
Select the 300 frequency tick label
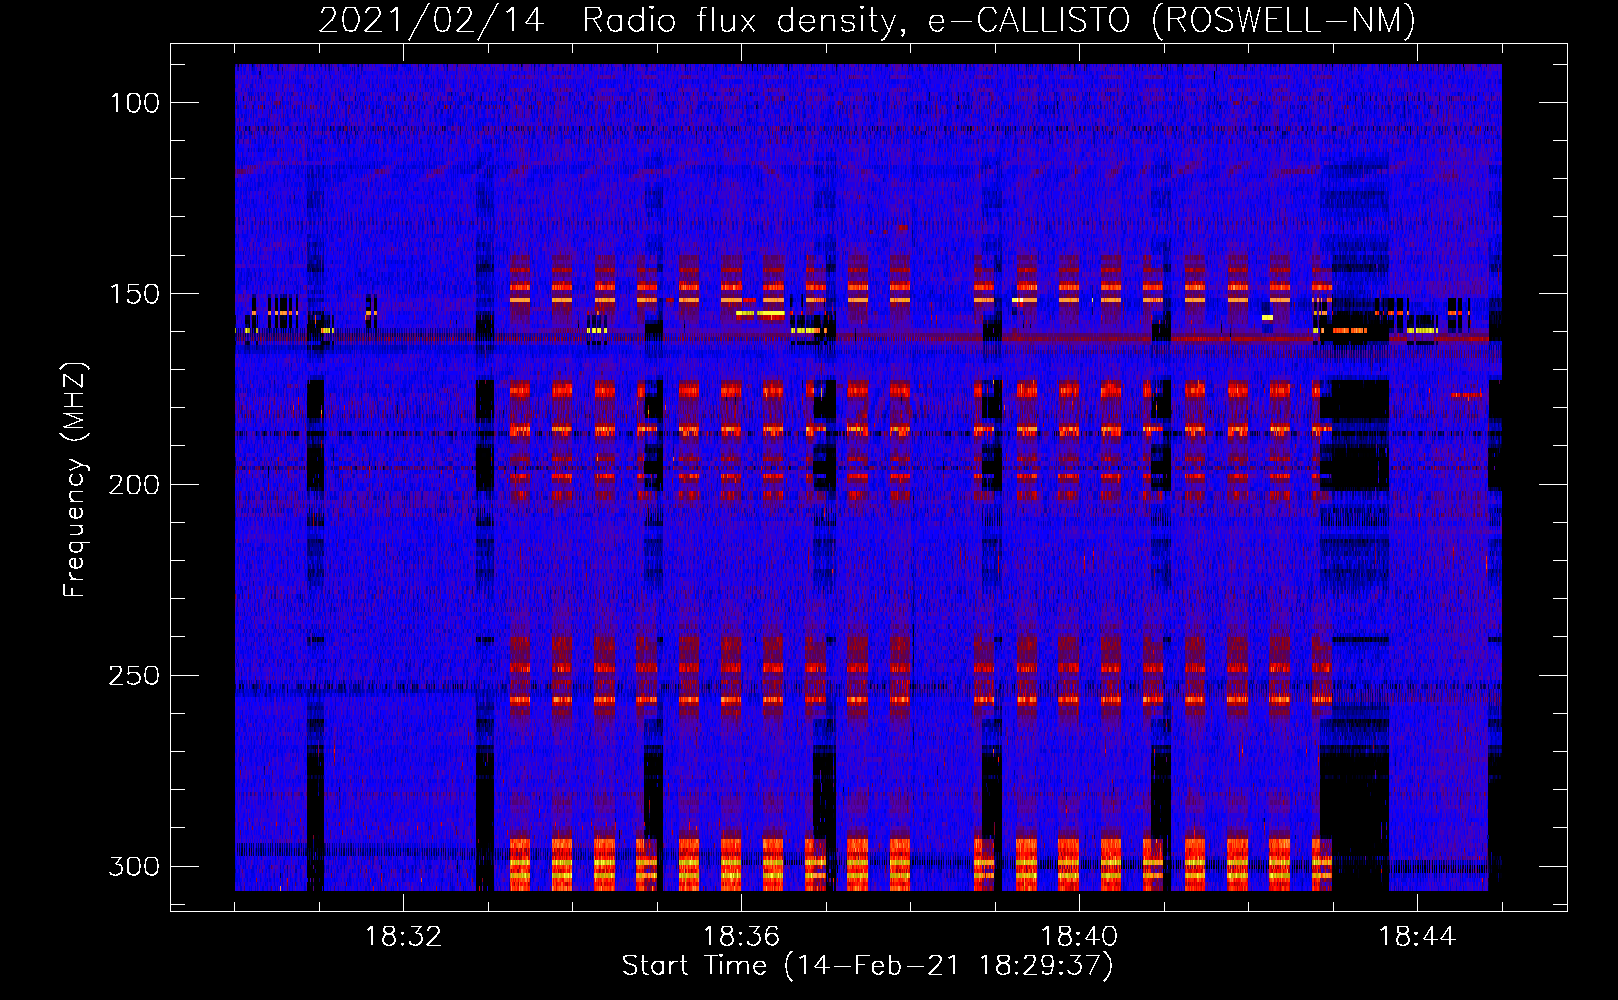(x=134, y=866)
